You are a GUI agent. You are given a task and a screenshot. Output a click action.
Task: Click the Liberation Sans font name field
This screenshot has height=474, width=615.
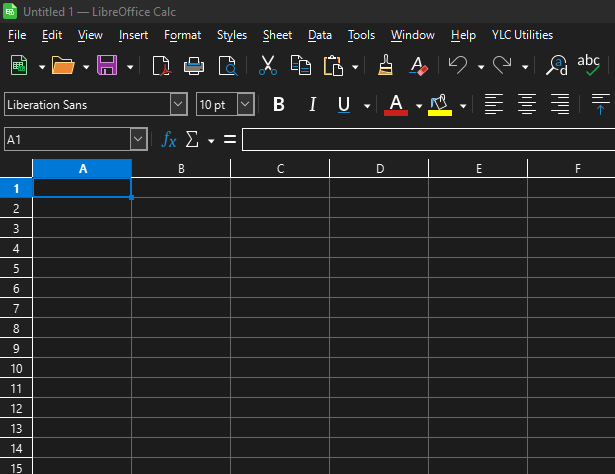[87, 105]
